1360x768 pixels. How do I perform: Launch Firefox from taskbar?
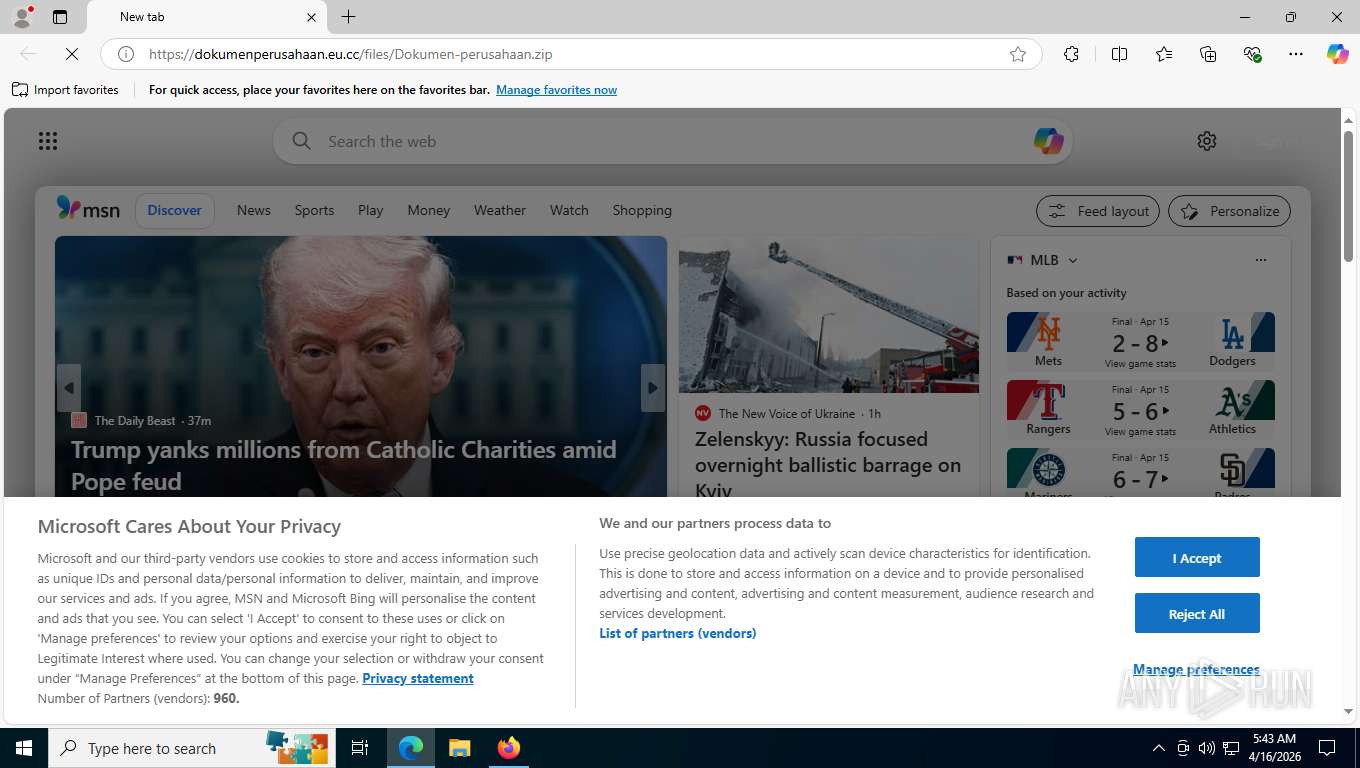508,748
